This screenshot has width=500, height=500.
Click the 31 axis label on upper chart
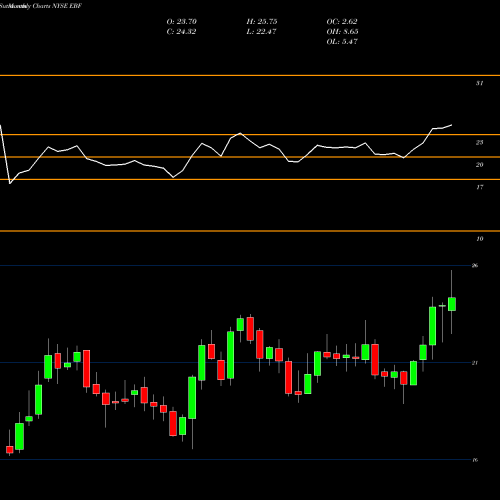point(479,83)
